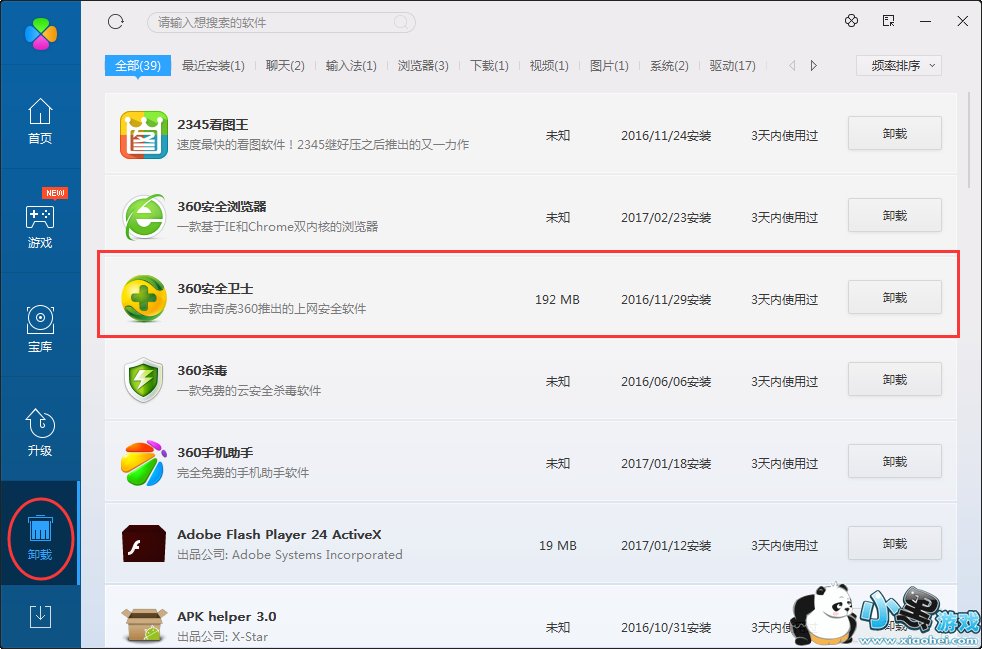Open the 频率排序 sort dropdown
982x649 pixels.
click(x=899, y=65)
